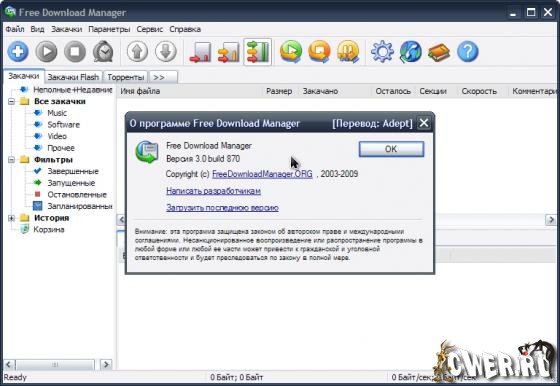Select the Остановленные filter
Screen dimensions: 560x386
[77, 195]
